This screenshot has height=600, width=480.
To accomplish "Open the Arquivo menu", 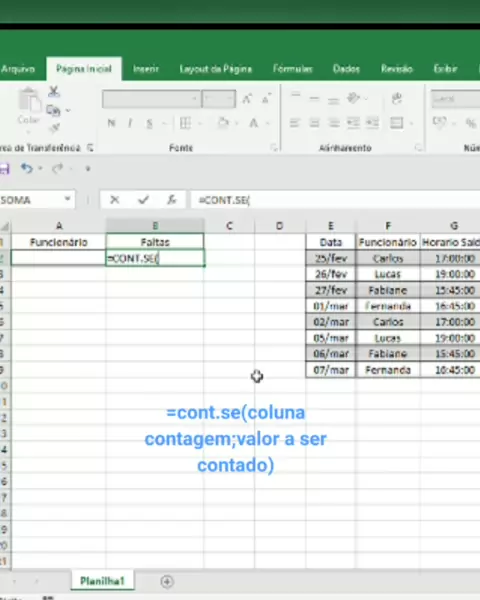I will (18, 69).
